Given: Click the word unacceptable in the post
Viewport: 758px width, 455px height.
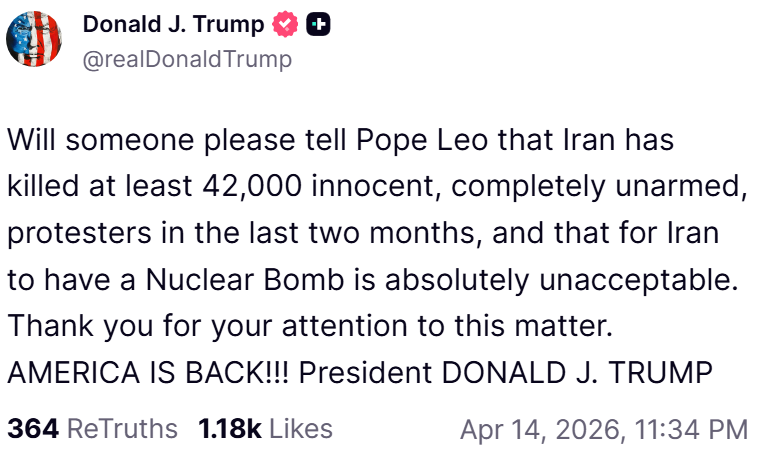Looking at the screenshot, I should pos(637,279).
